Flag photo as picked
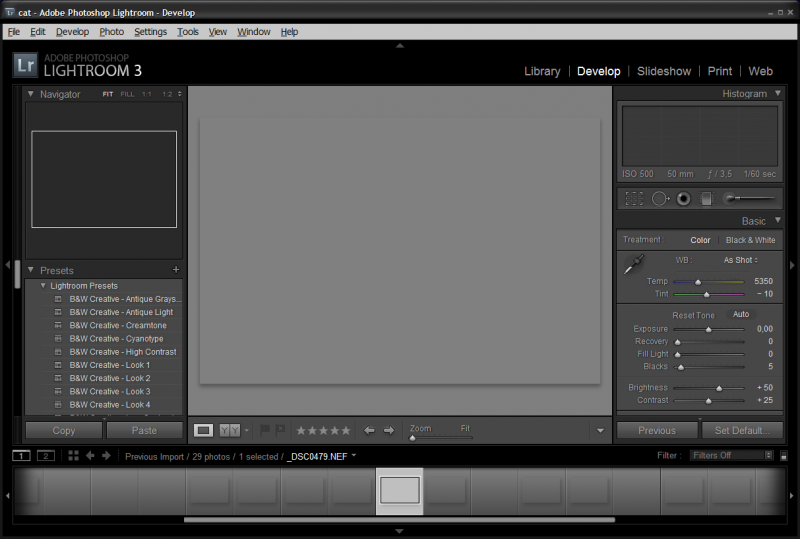800x539 pixels. click(265, 430)
